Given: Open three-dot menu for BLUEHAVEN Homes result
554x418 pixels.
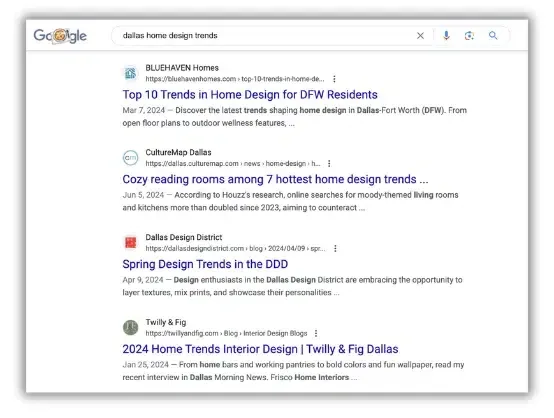Looking at the screenshot, I should coord(334,79).
